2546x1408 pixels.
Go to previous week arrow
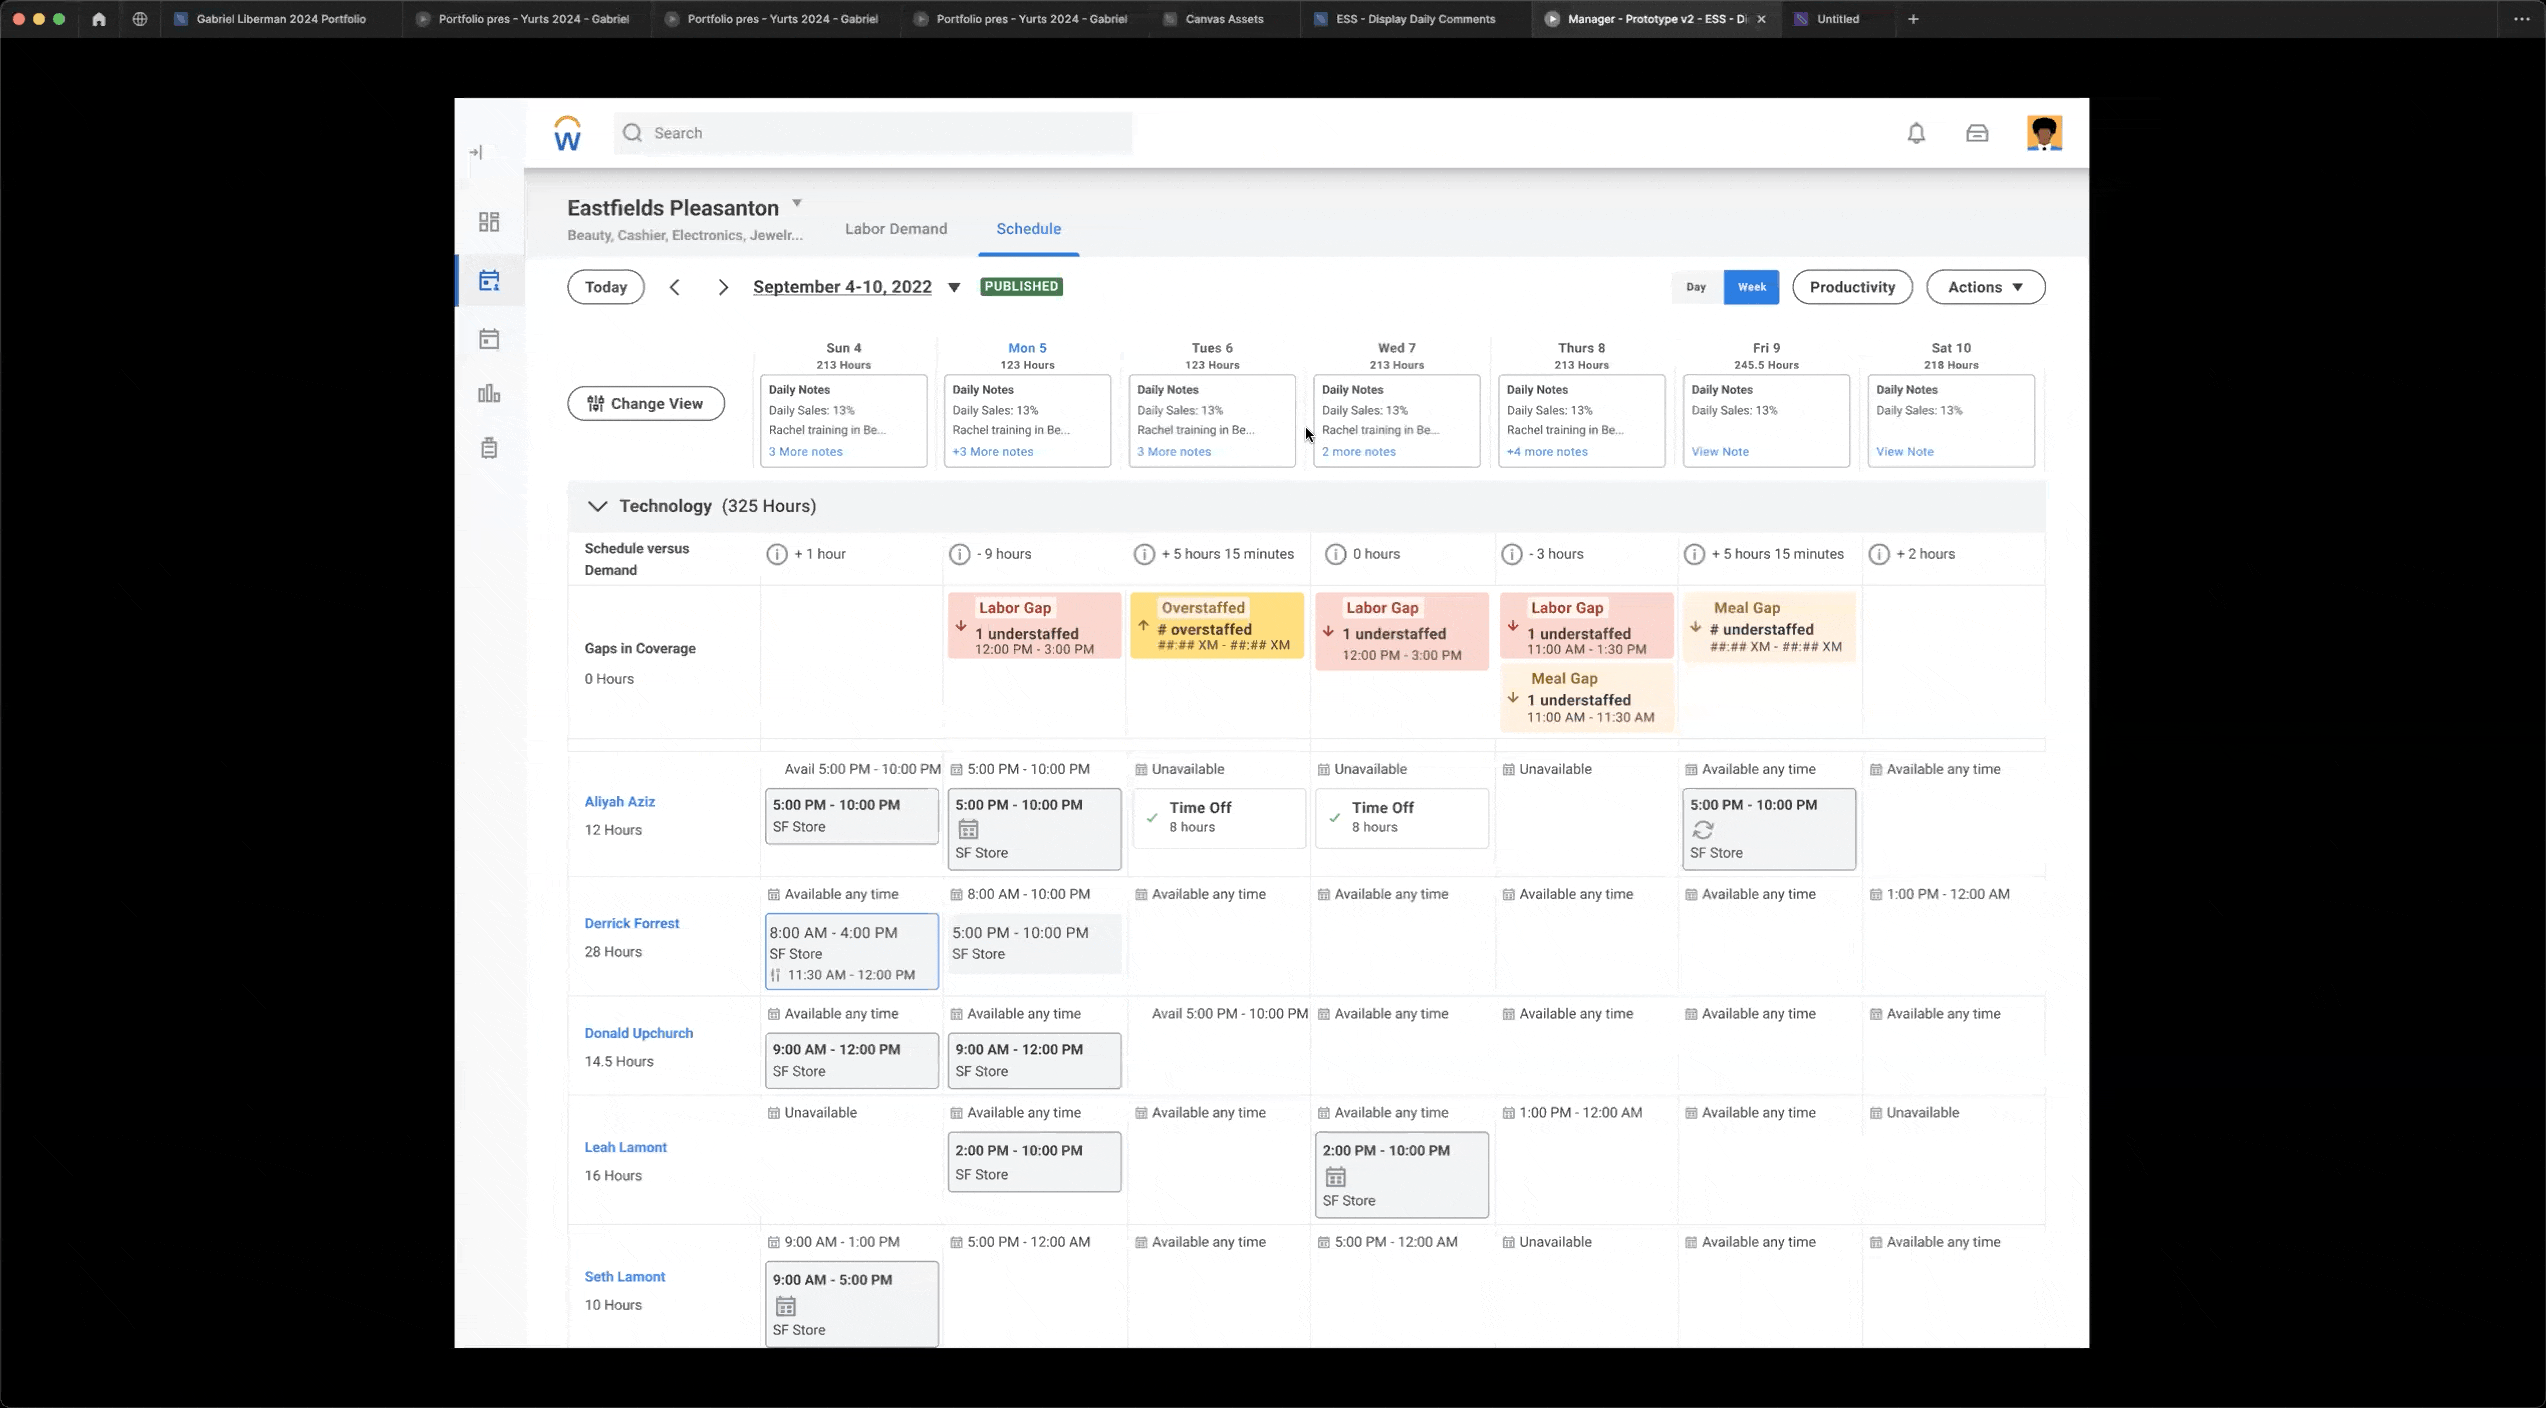(x=675, y=287)
